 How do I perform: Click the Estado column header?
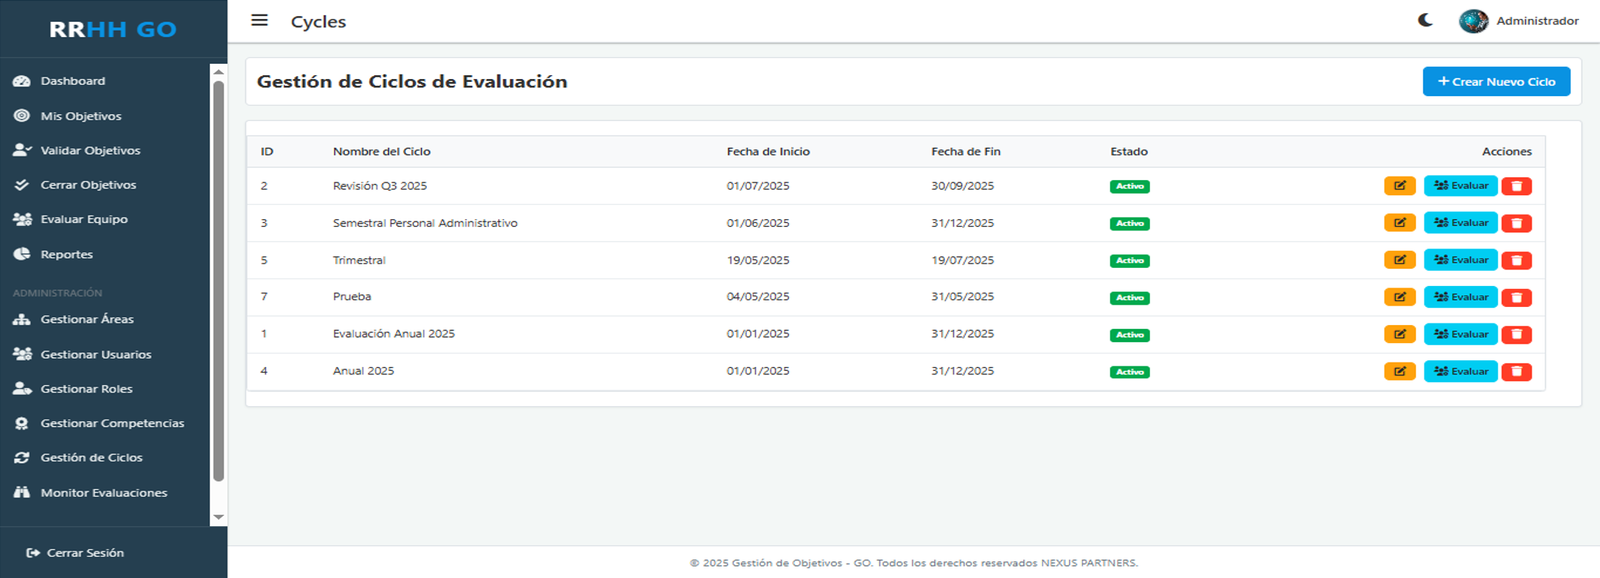1129,152
